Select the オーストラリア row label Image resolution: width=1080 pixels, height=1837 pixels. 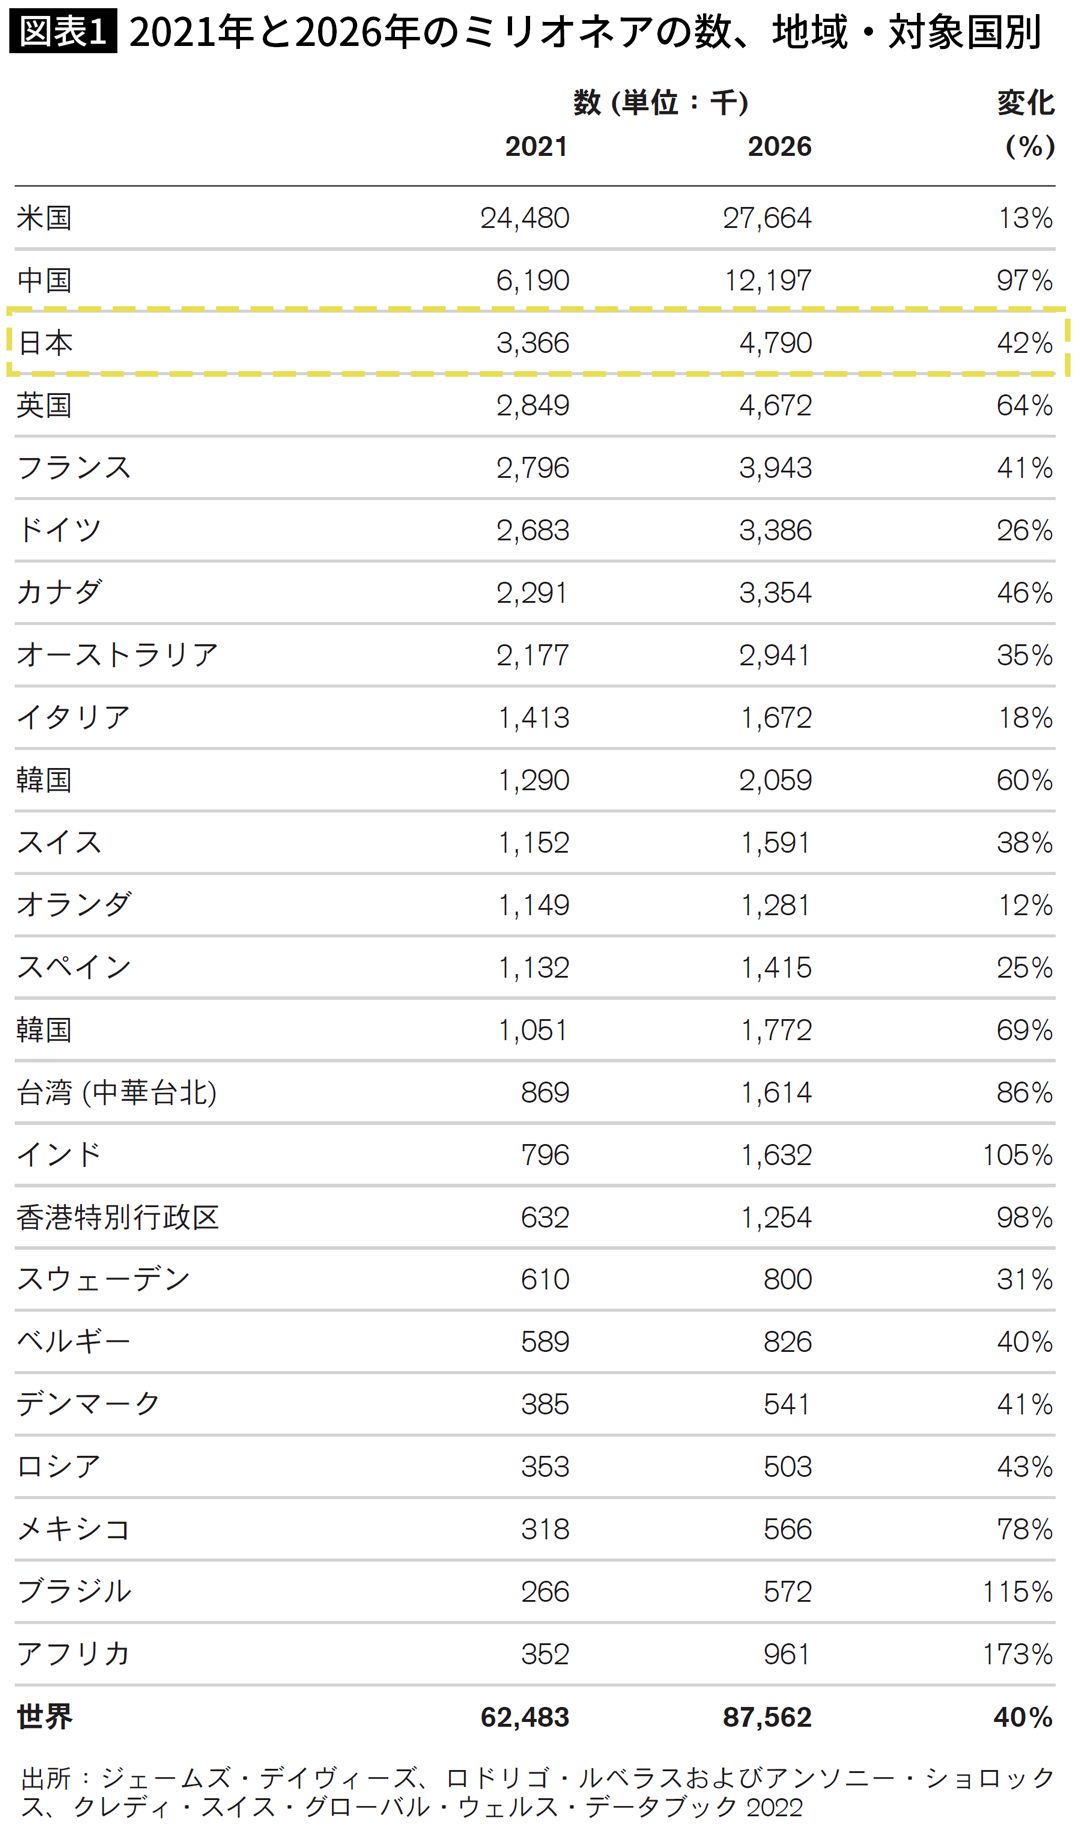(117, 655)
